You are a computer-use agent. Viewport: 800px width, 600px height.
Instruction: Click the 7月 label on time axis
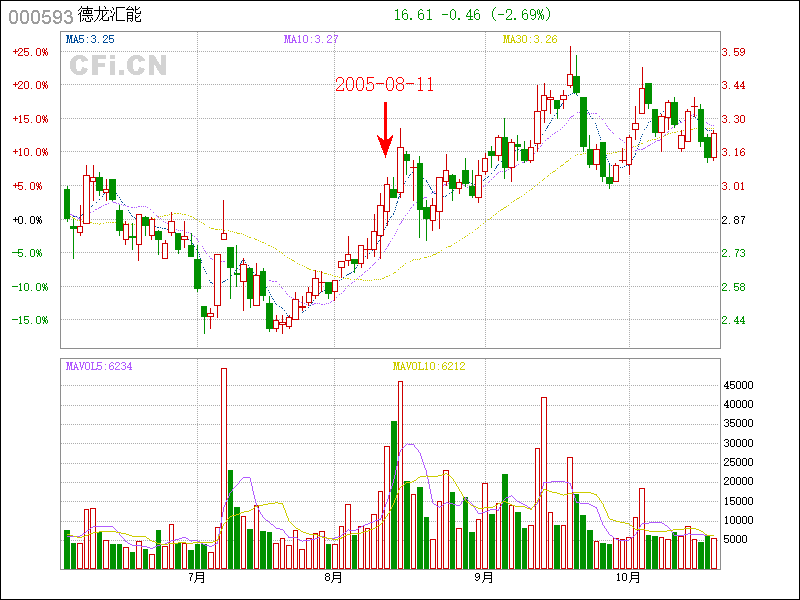pyautogui.click(x=197, y=578)
